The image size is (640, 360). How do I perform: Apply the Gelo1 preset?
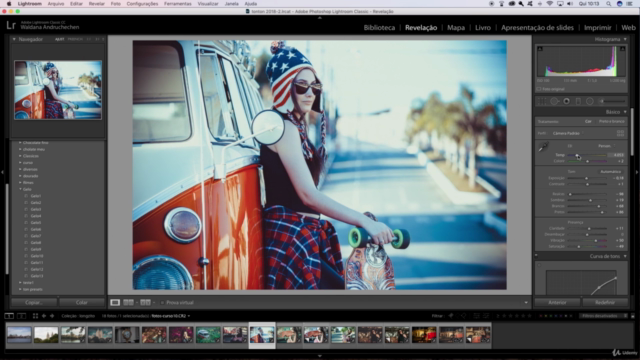tap(36, 196)
